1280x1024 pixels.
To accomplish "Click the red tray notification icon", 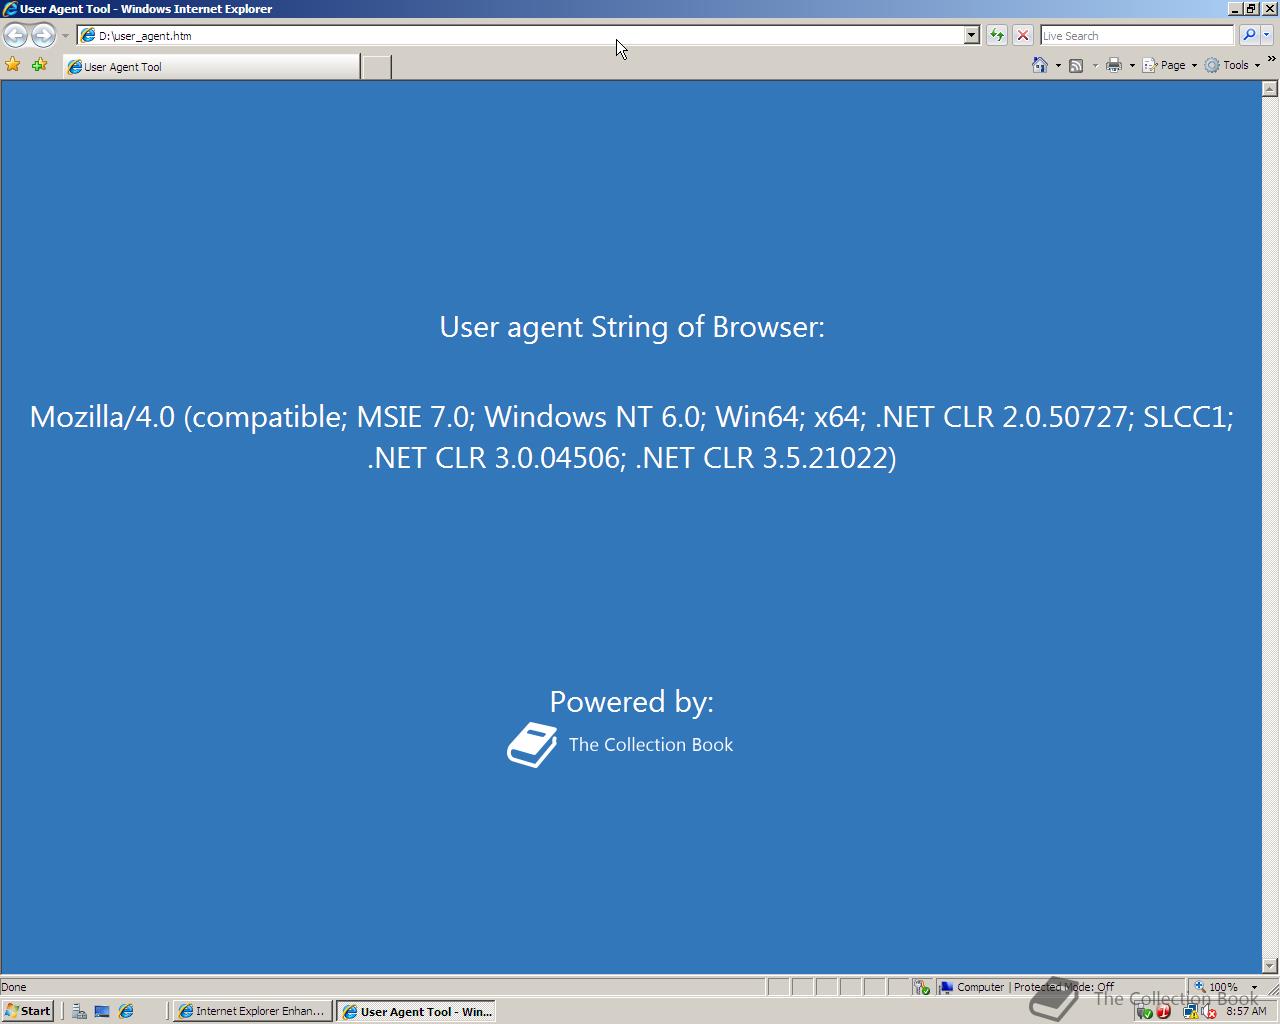I will [1163, 1012].
